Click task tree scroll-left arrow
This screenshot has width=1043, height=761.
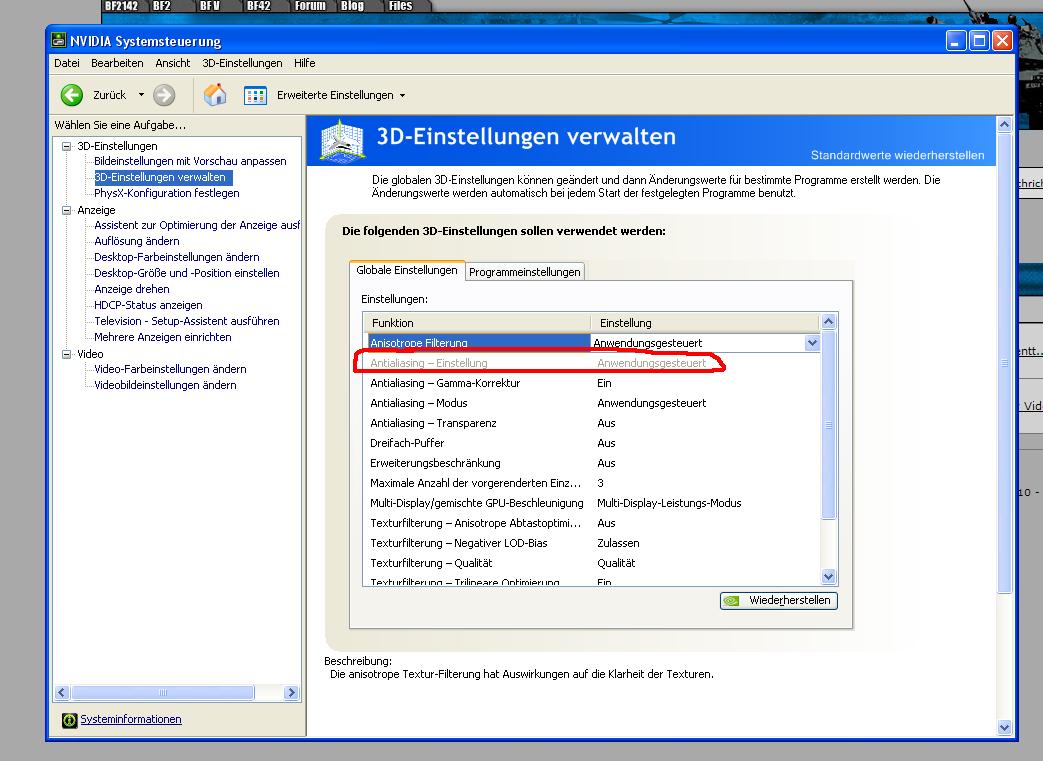(x=62, y=692)
